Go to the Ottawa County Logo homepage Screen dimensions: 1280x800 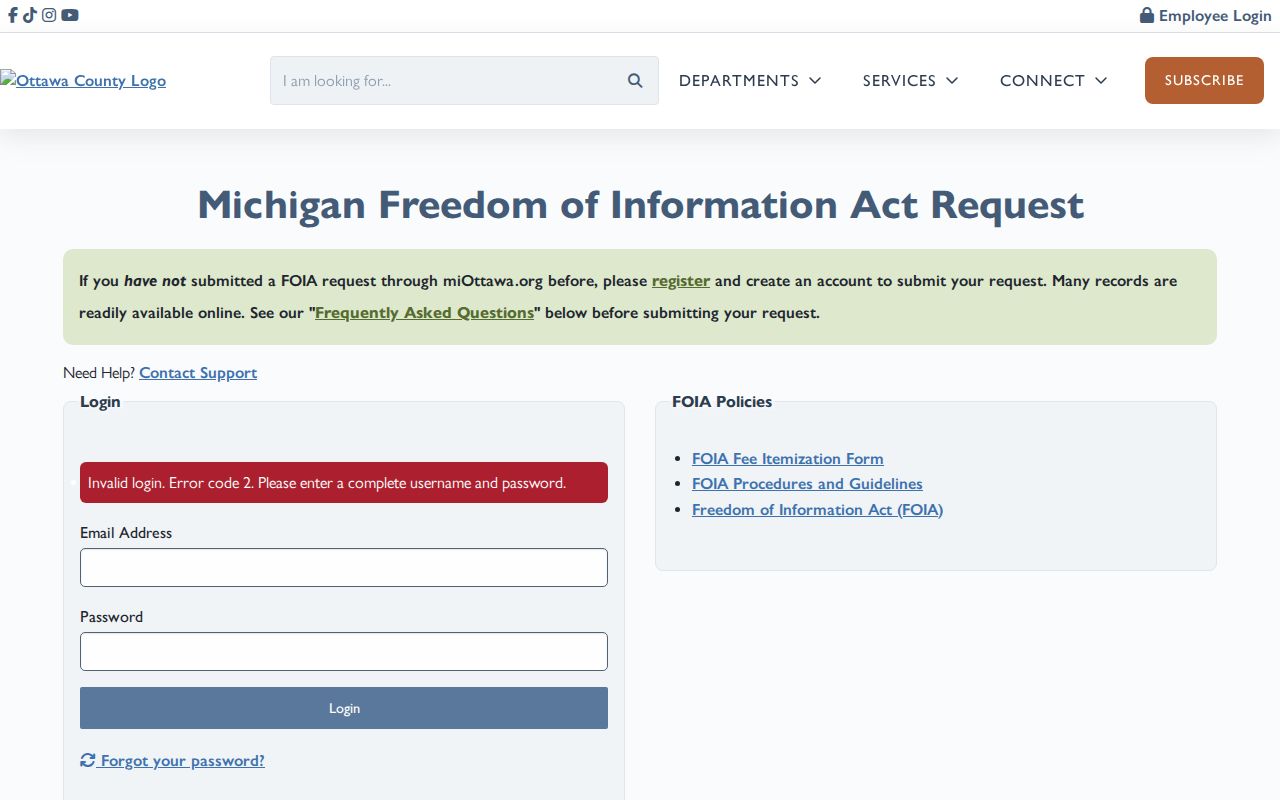pos(83,81)
